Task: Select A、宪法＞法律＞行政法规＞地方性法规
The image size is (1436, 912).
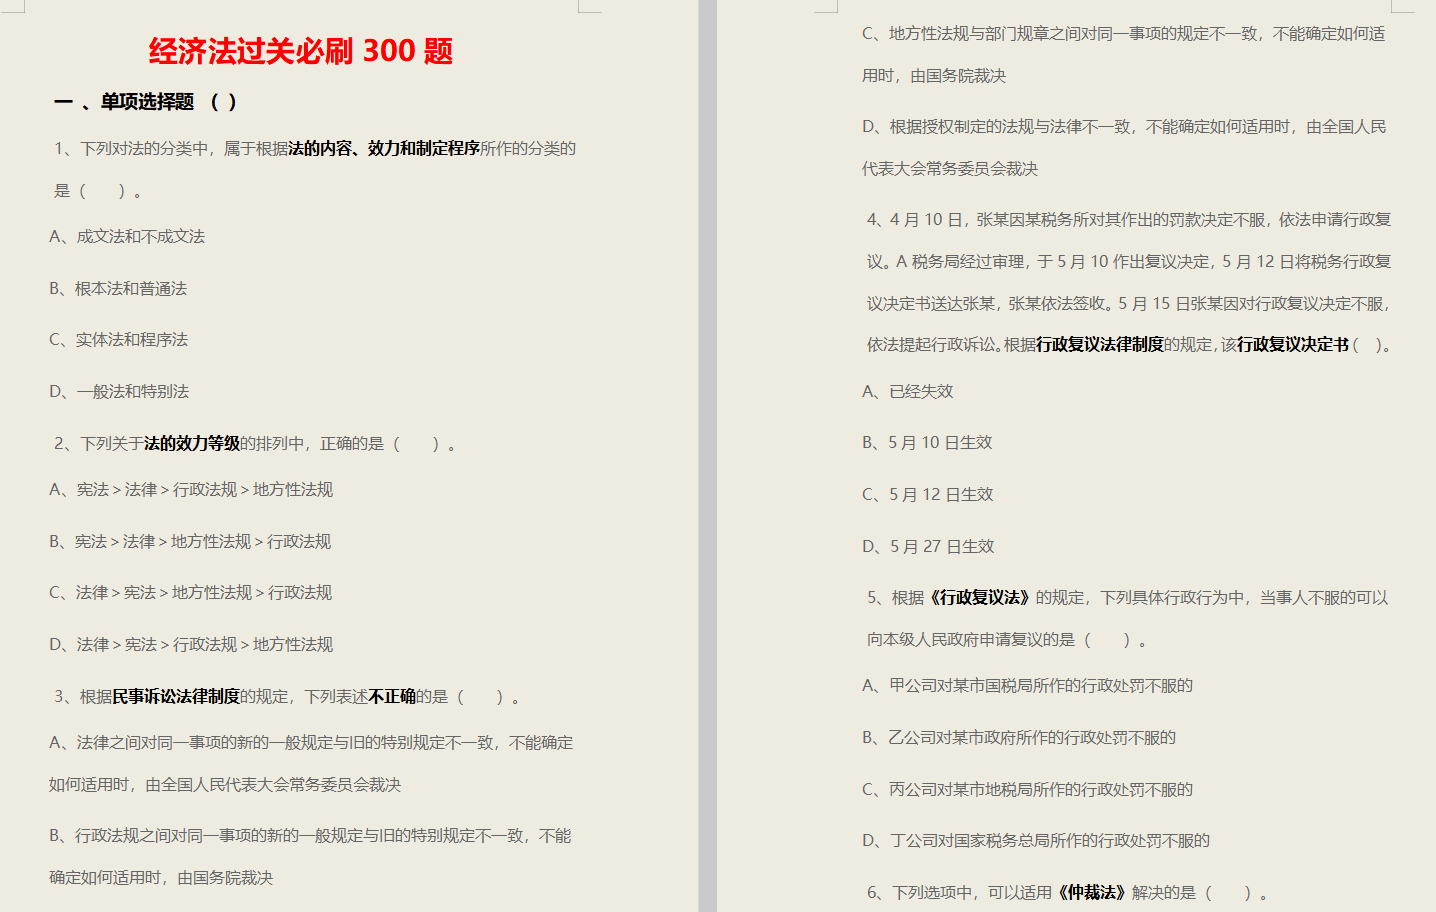Action: (x=191, y=490)
